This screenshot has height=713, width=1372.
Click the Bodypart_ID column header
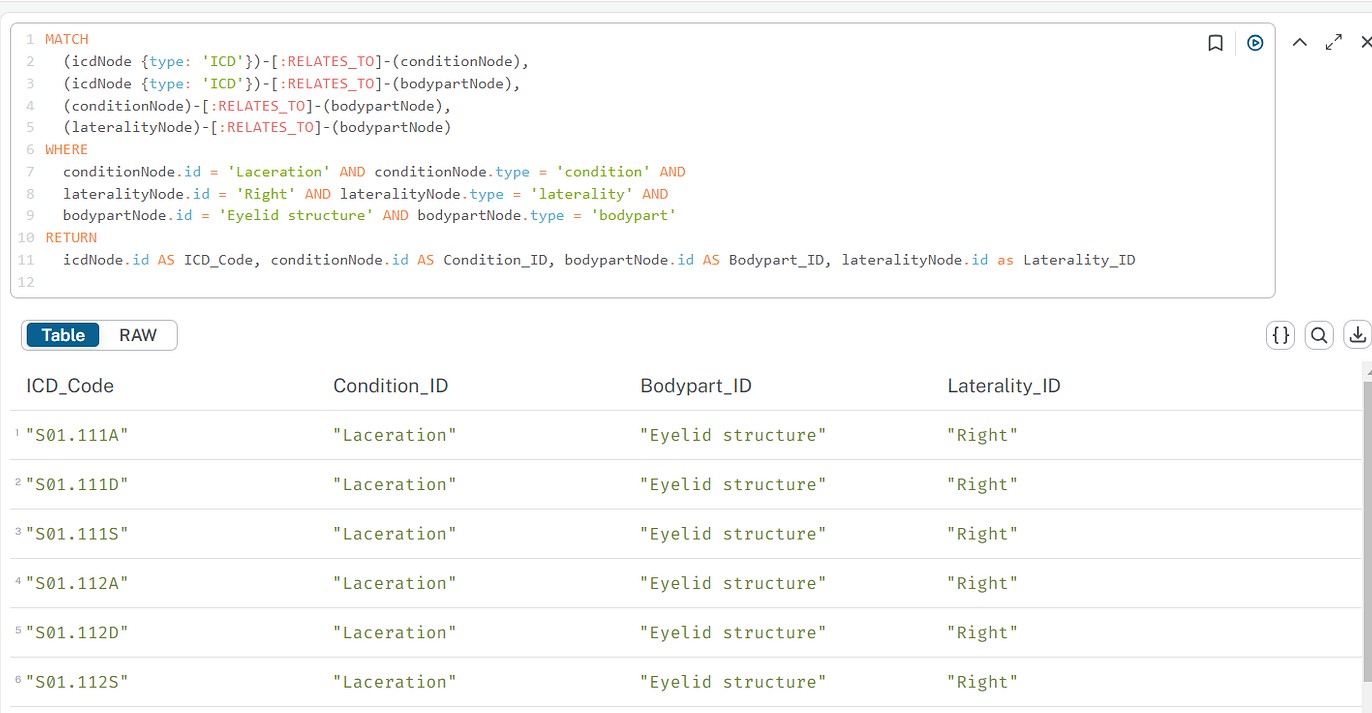click(696, 386)
